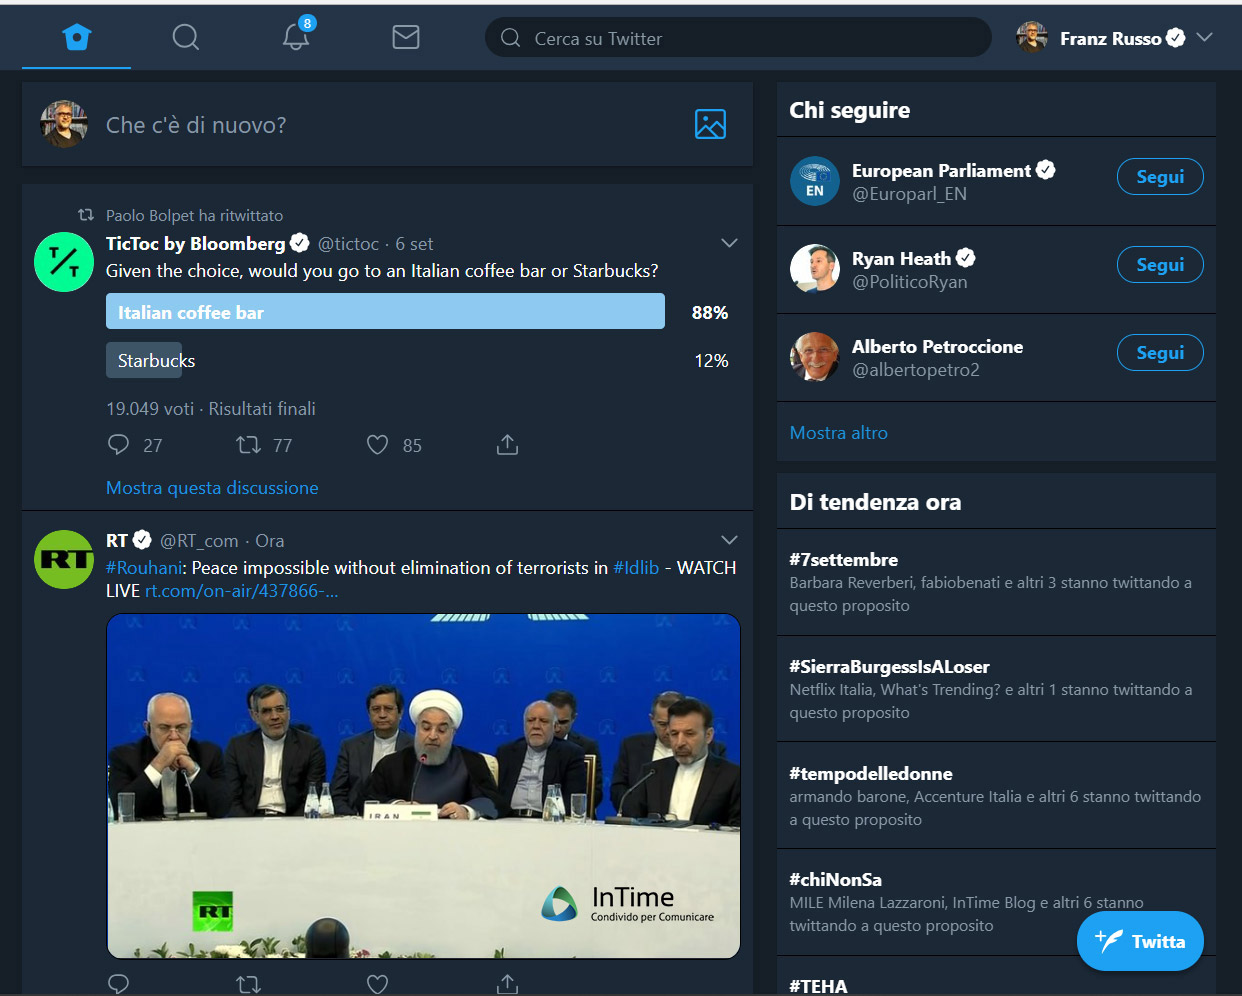The image size is (1242, 996).
Task: Open the Ryan Heath profile name
Action: point(901,259)
